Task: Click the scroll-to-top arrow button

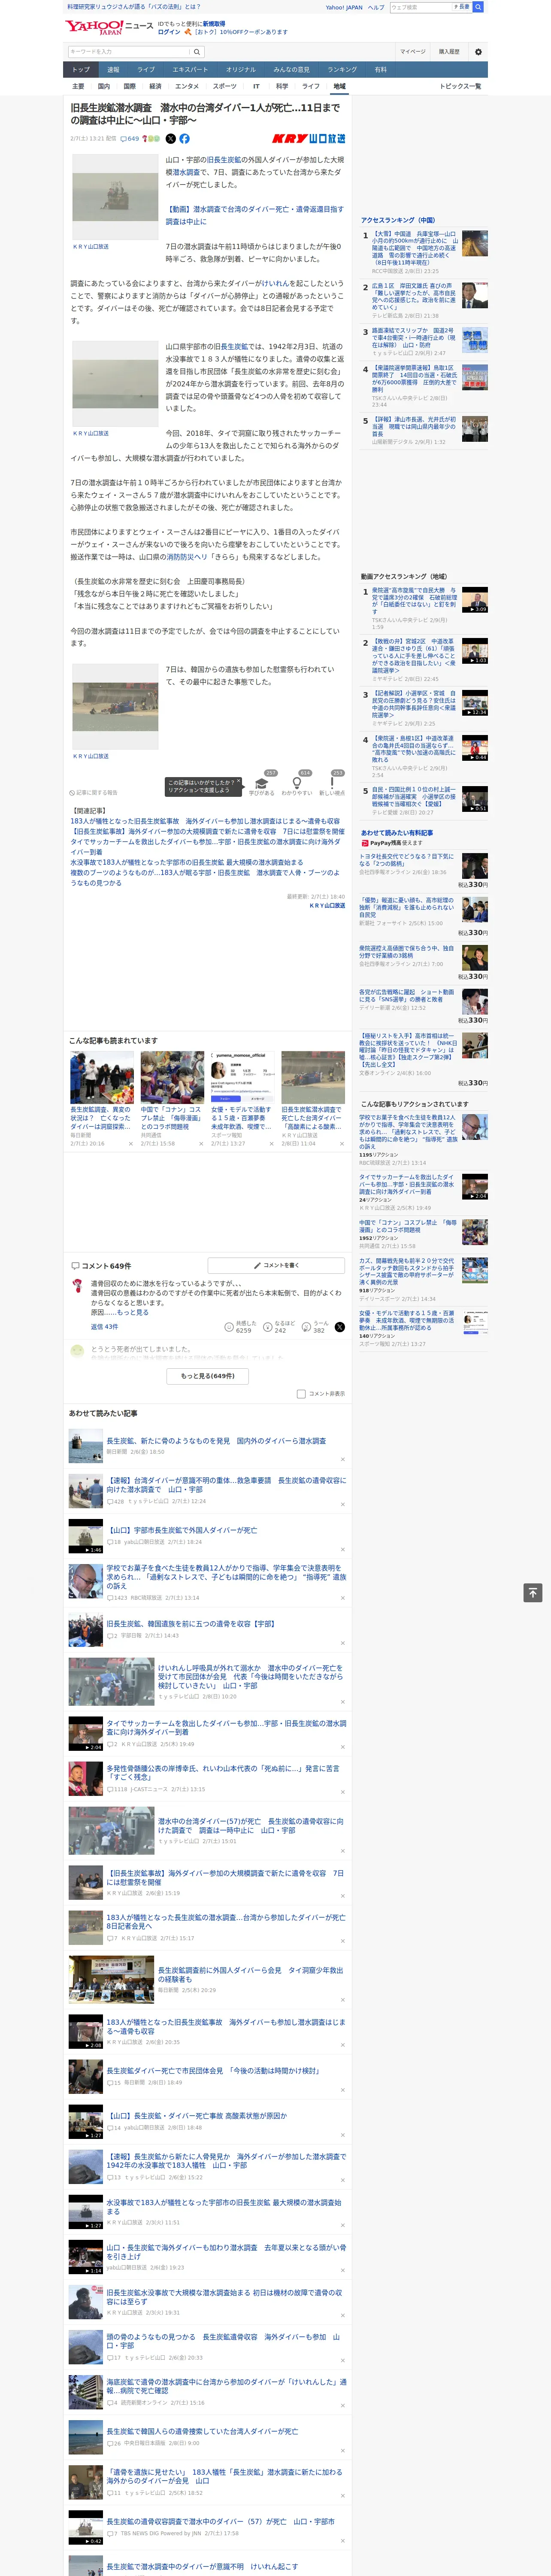Action: 533,1593
